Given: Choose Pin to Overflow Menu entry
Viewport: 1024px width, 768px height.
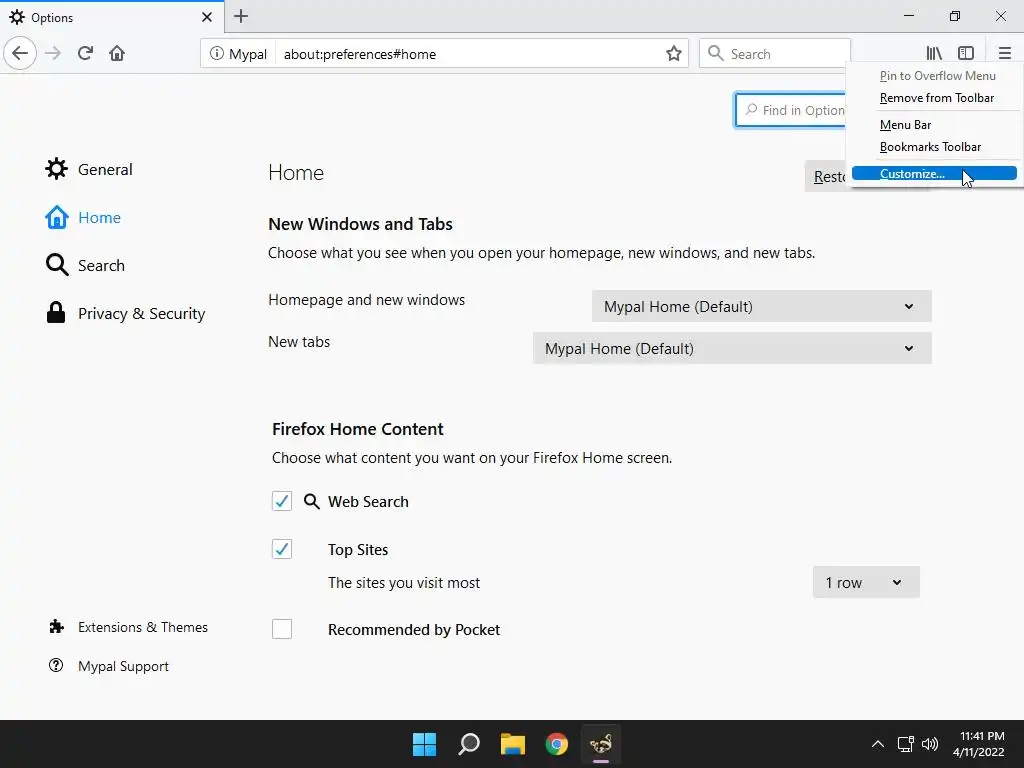Looking at the screenshot, I should click(x=937, y=76).
